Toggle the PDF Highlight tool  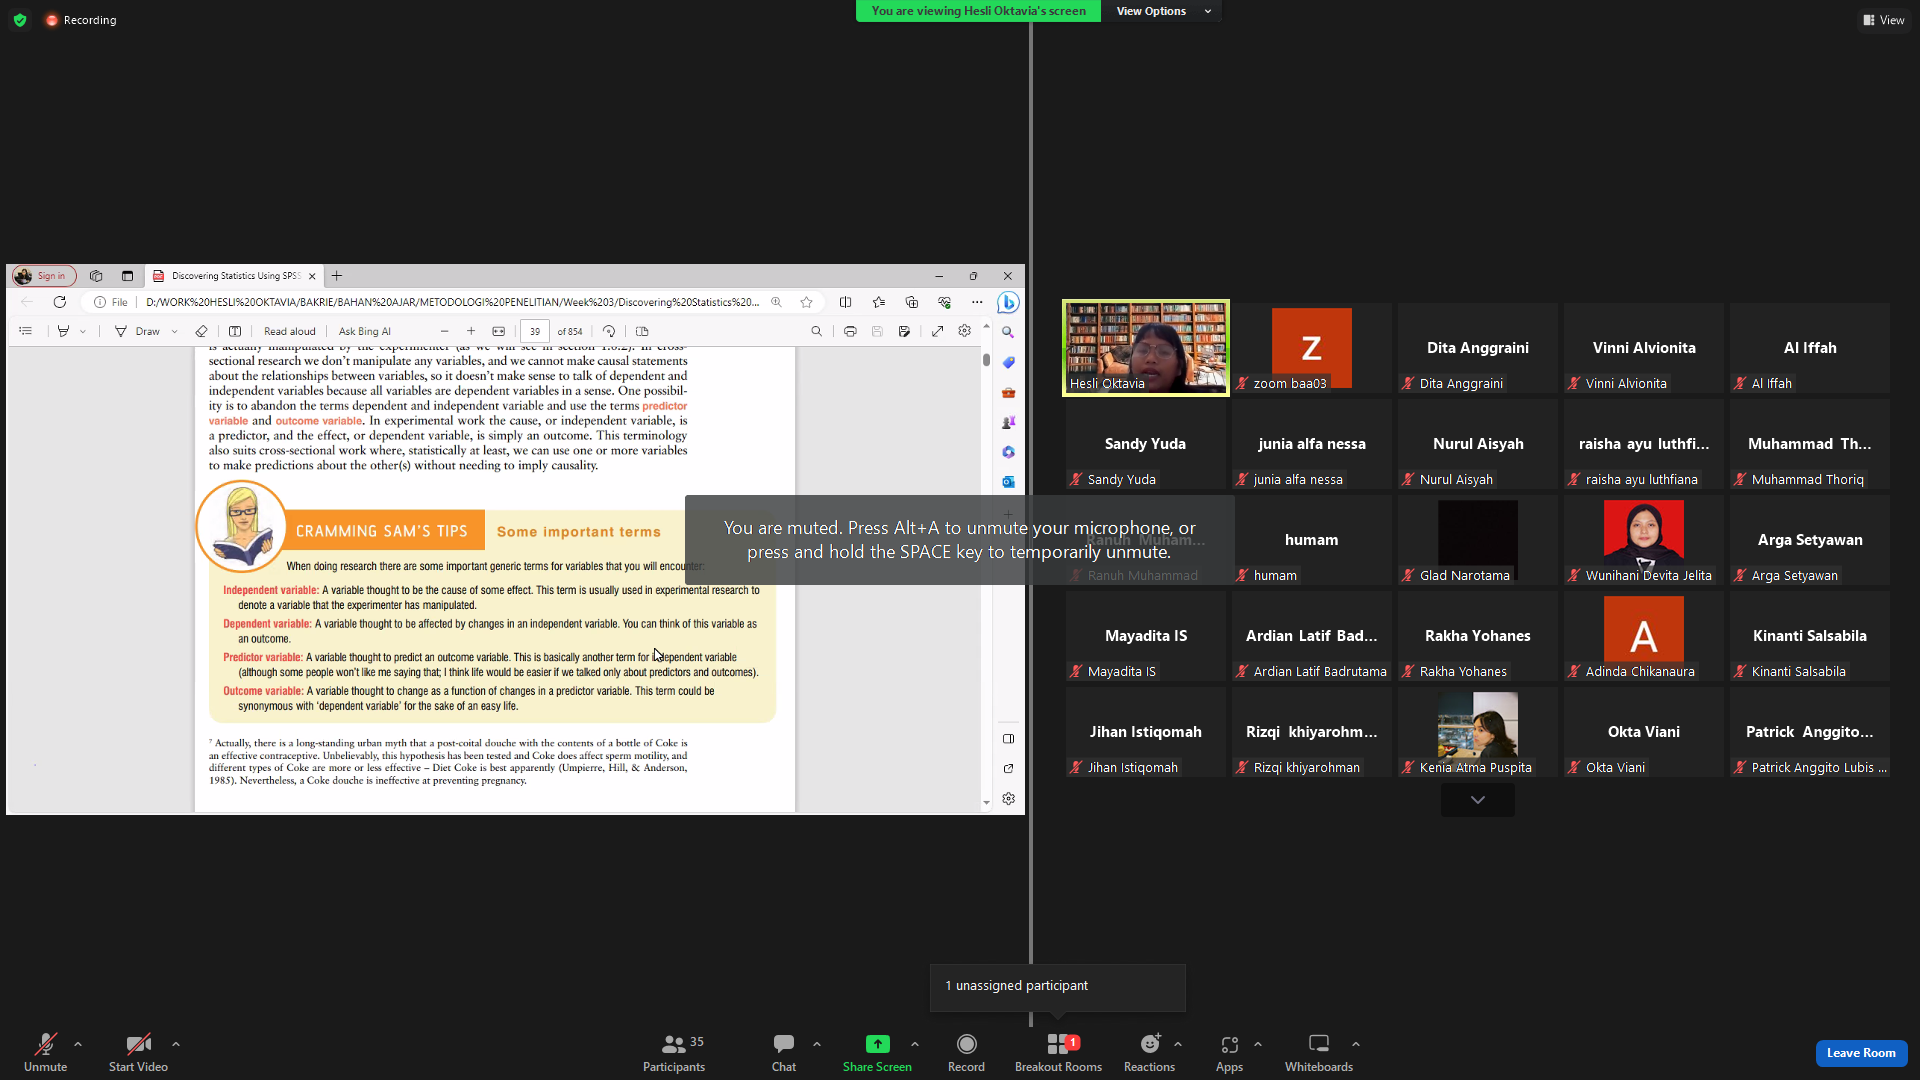[x=63, y=331]
